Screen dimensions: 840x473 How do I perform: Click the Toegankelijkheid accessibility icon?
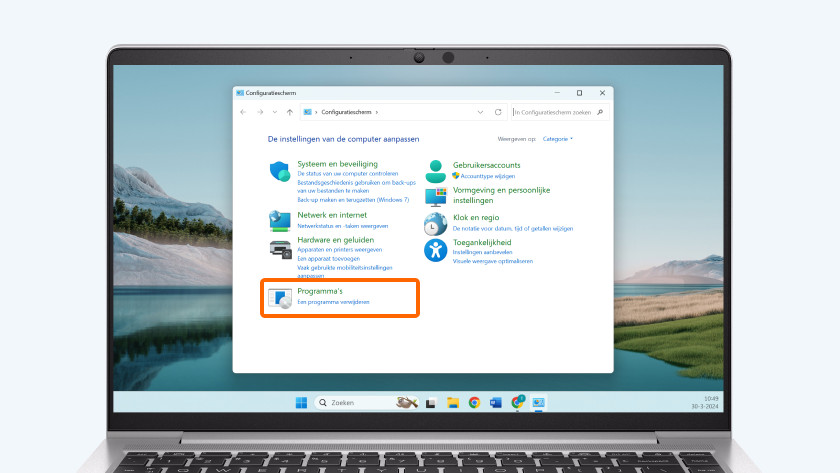click(x=436, y=250)
